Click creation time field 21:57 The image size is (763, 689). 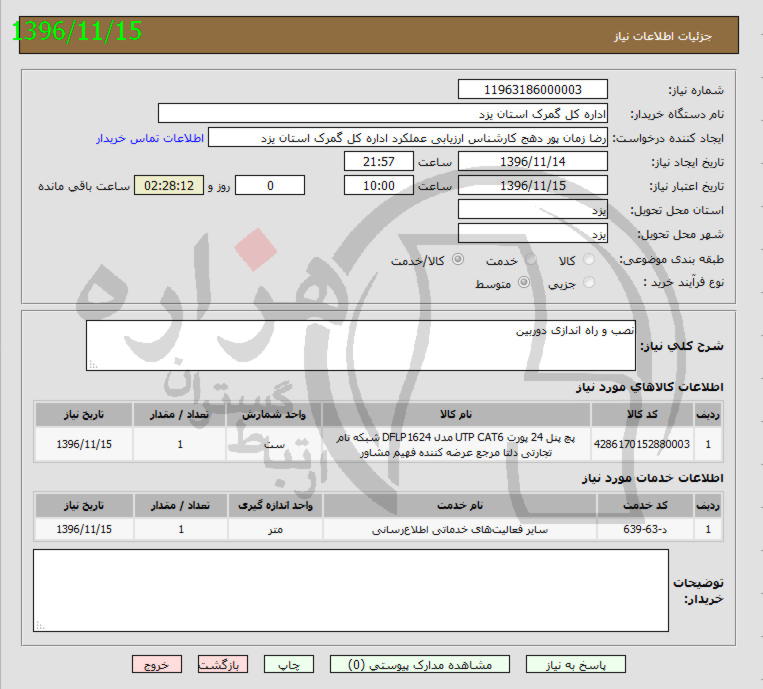(379, 162)
